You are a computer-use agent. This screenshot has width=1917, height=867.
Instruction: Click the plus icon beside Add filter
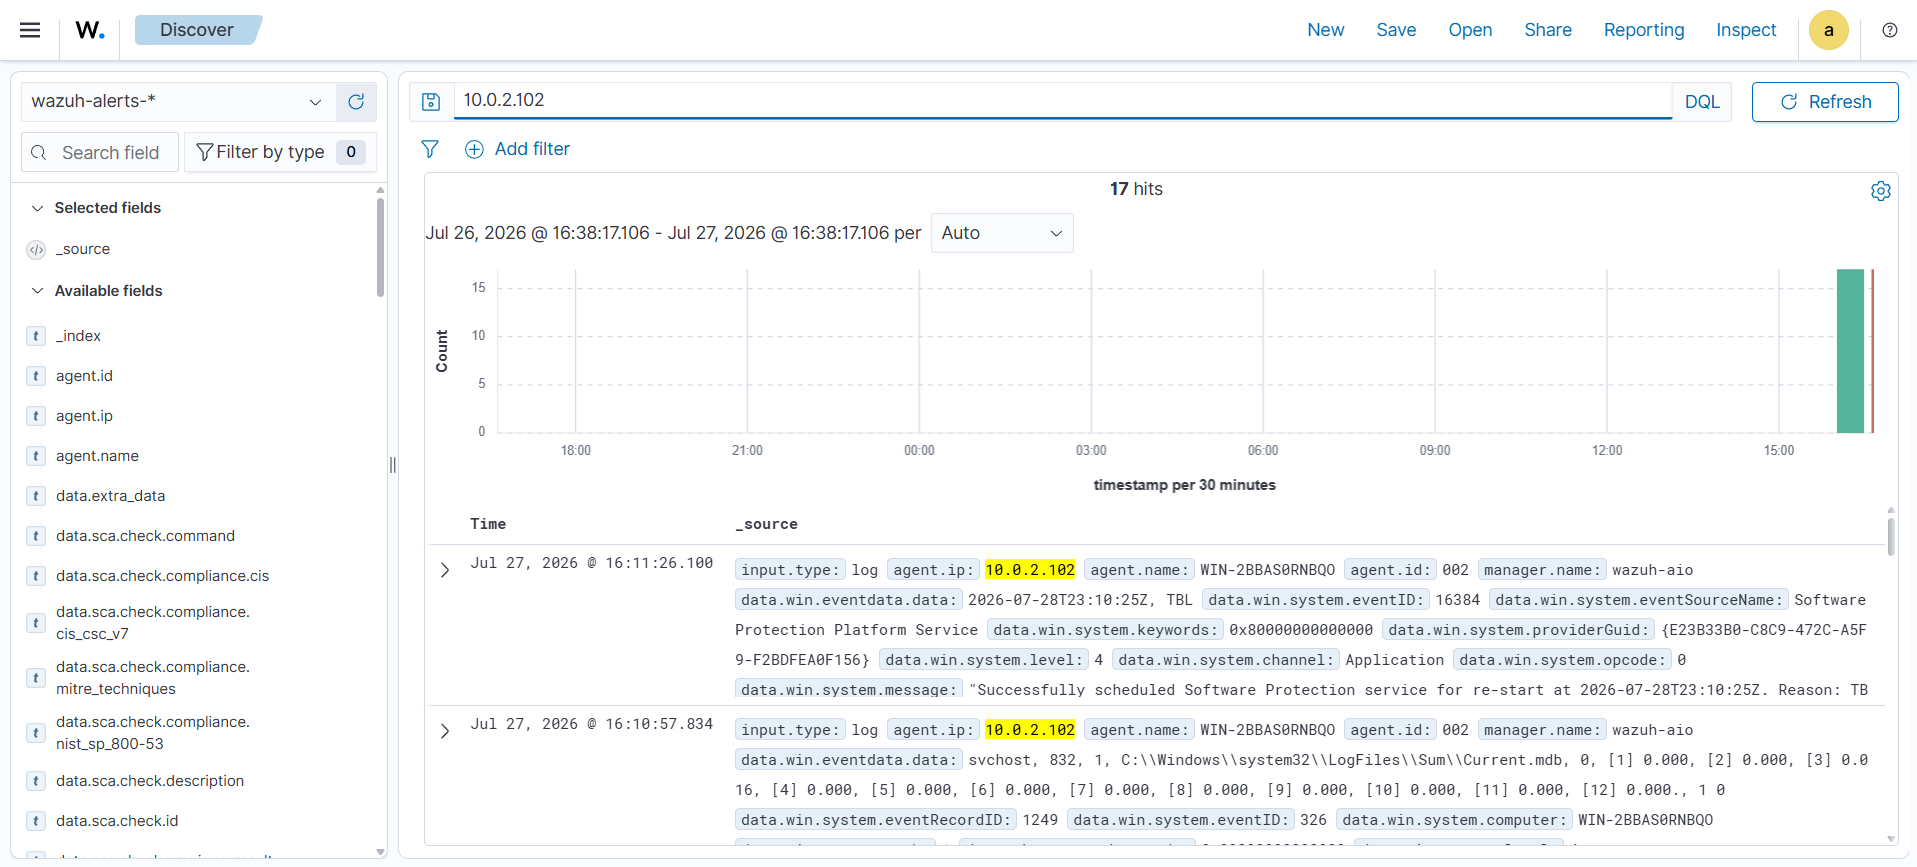pos(474,149)
